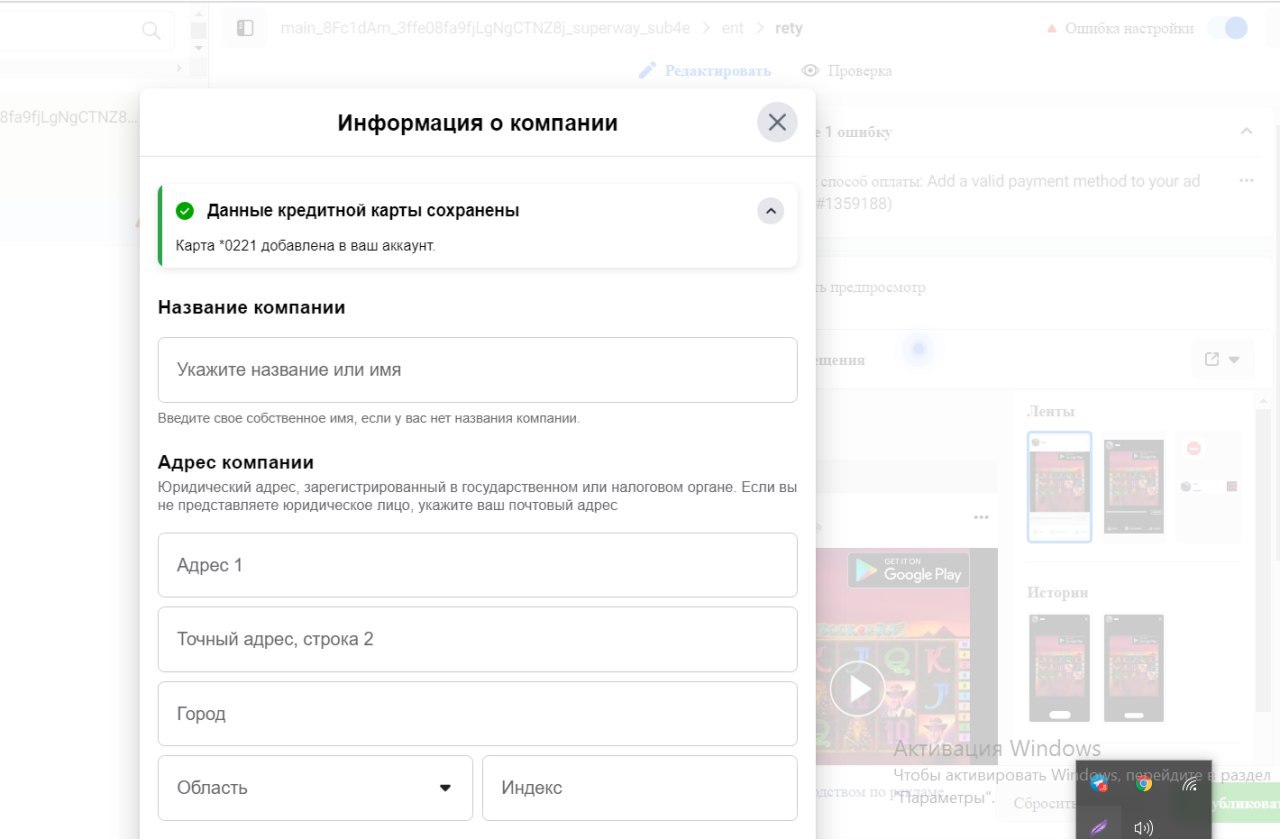Viewport: 1280px width, 839px height.
Task: Select the first feed placement thumbnail
Action: coord(1059,486)
